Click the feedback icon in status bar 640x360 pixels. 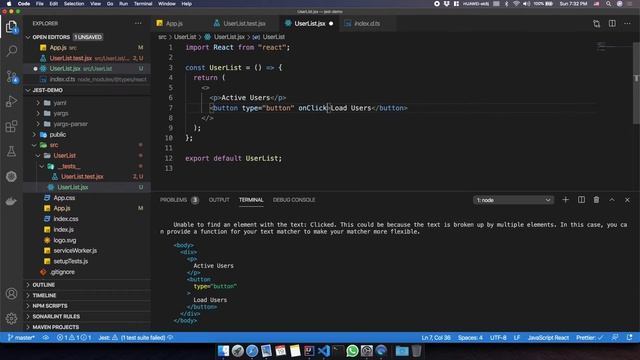pos(615,338)
